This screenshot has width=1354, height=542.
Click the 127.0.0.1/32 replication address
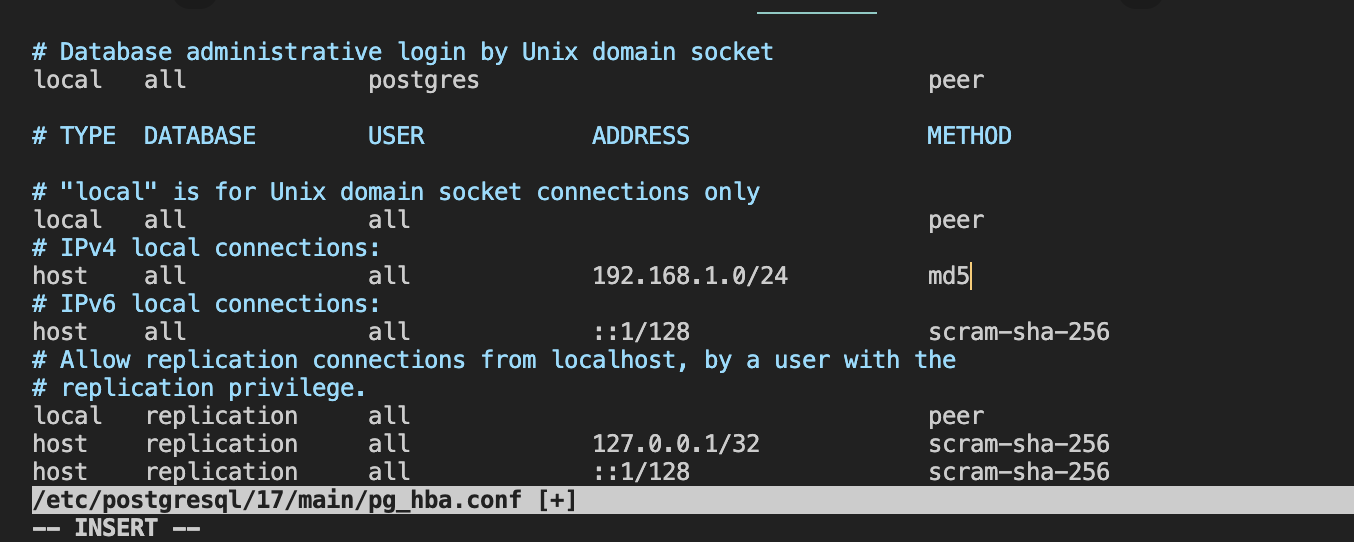[676, 443]
